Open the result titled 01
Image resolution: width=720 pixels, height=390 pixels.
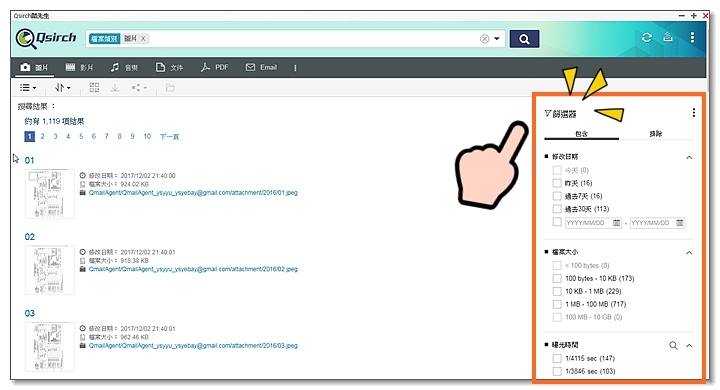(x=29, y=160)
